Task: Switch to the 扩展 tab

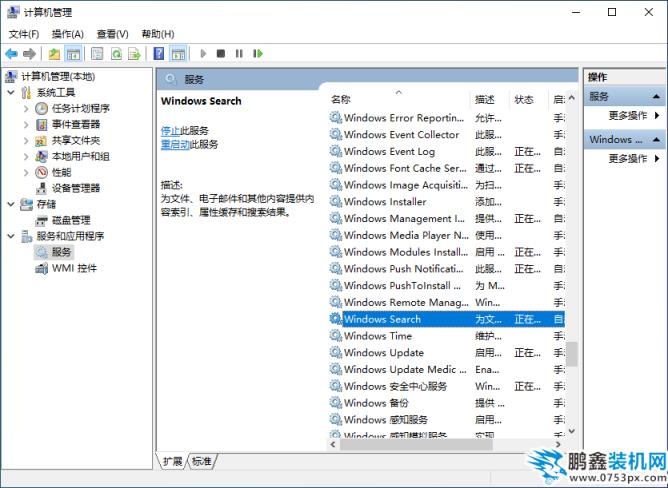Action: click(172, 461)
